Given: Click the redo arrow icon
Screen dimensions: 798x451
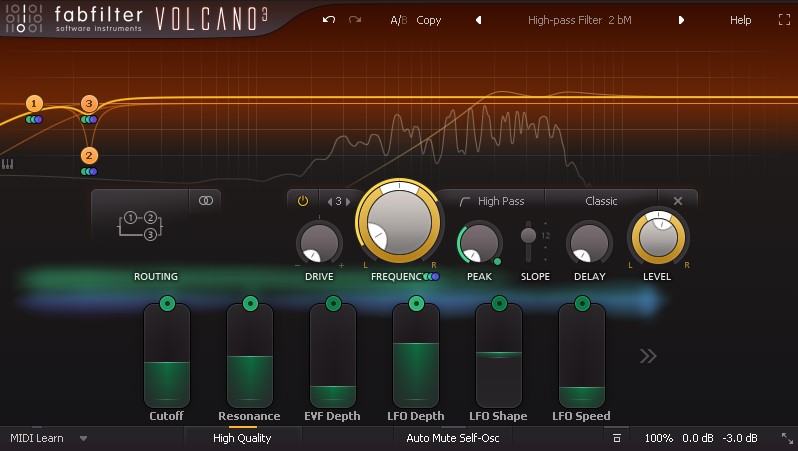Looking at the screenshot, I should (x=355, y=20).
